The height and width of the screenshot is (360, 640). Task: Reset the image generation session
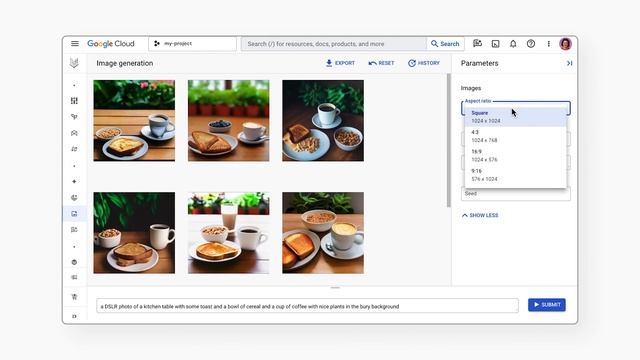click(381, 63)
